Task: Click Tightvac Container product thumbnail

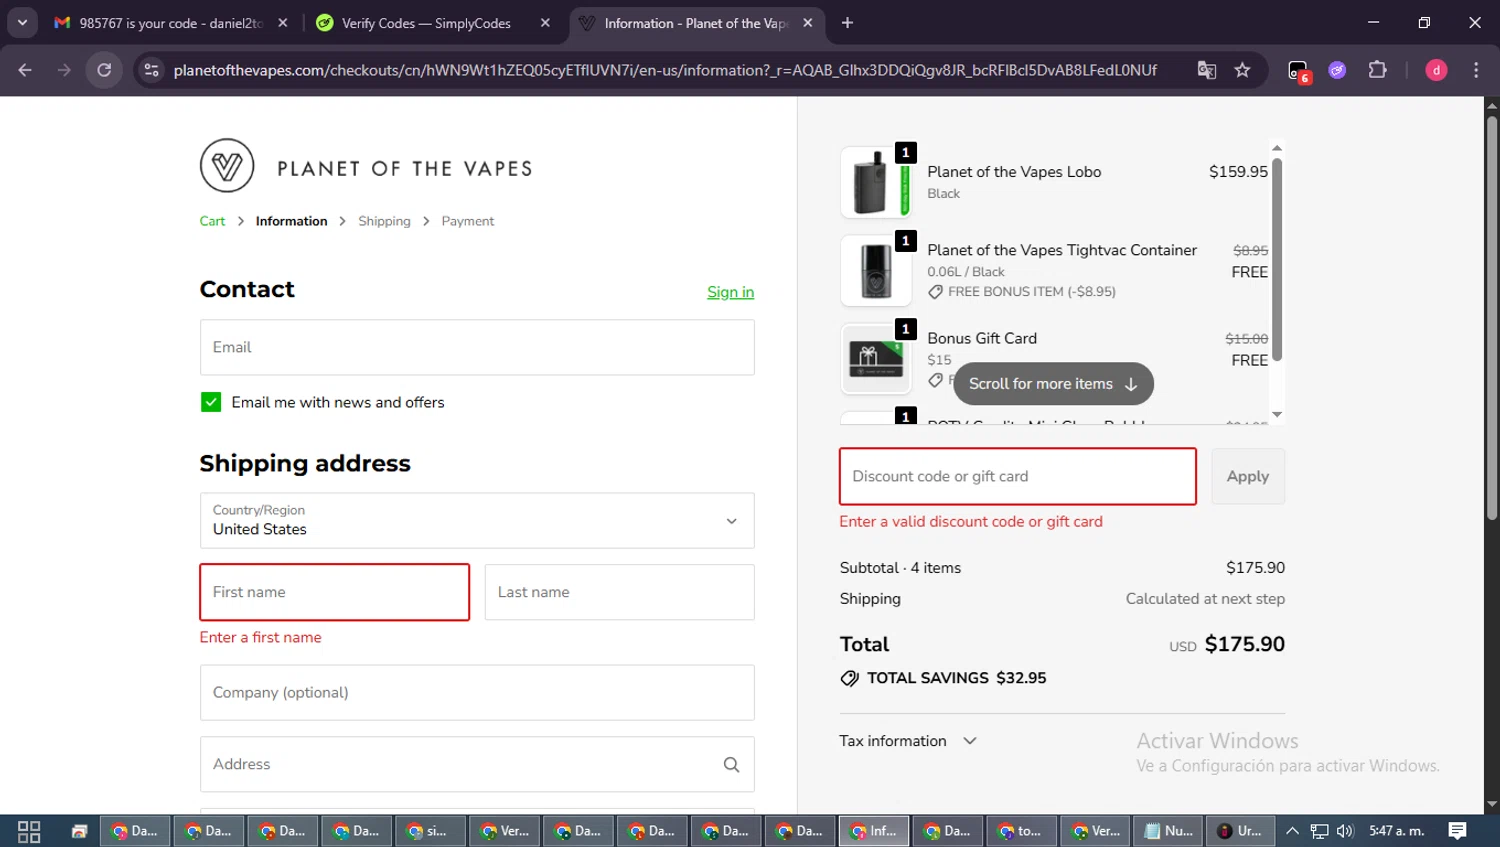Action: coord(876,270)
